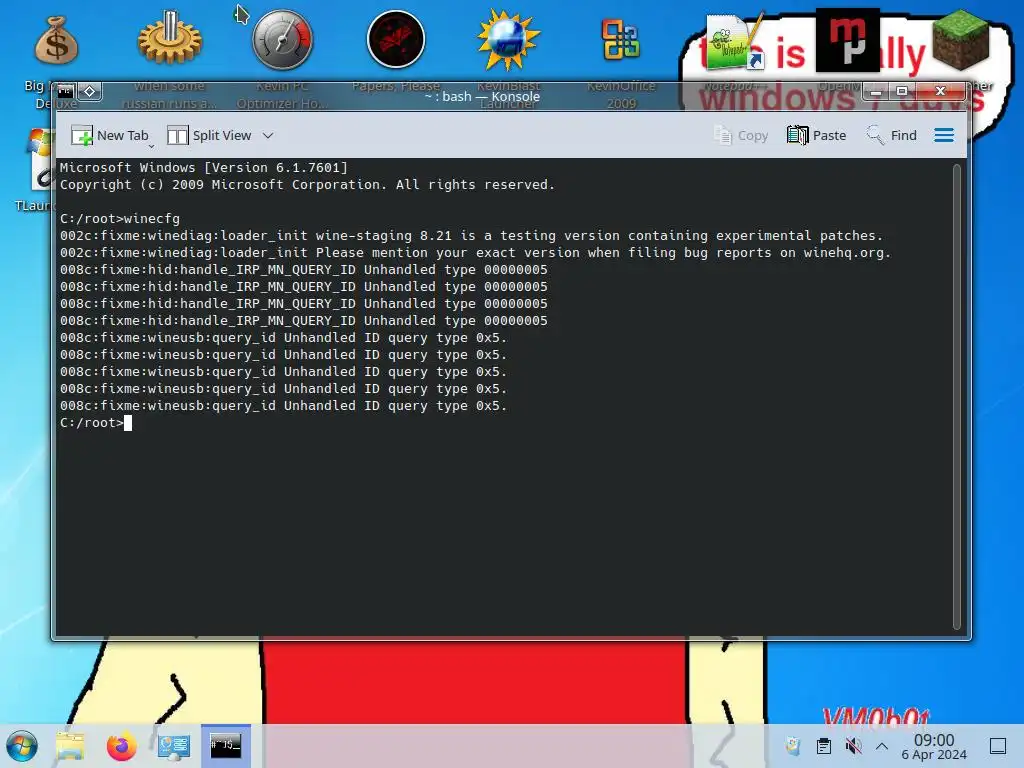Toggle the Konsole on-all-desktops pin button
This screenshot has width=1024, height=768.
[x=89, y=91]
